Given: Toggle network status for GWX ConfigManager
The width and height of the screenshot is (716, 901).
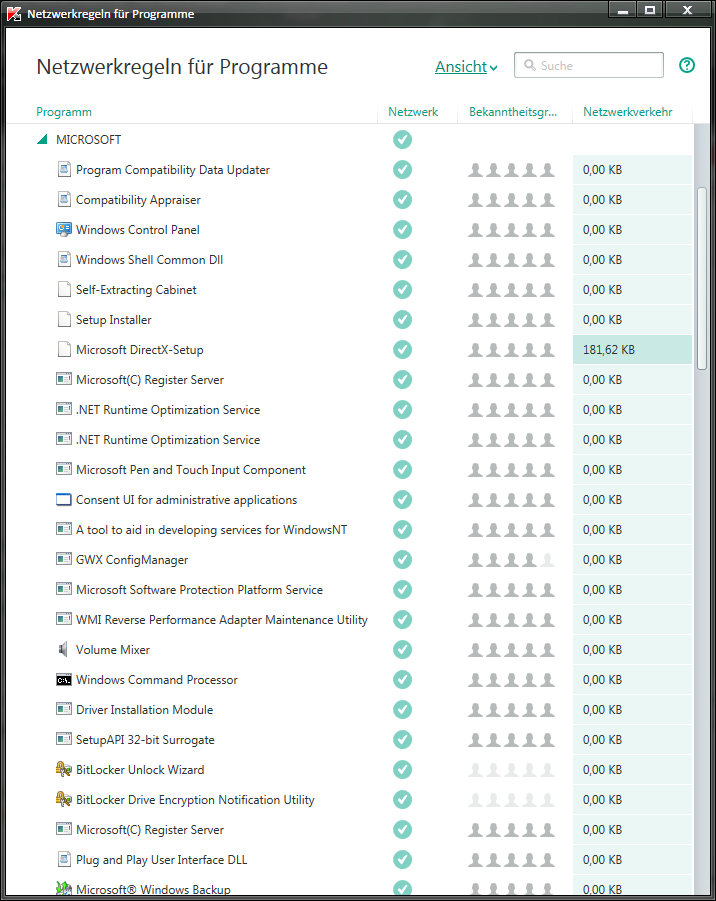Looking at the screenshot, I should coord(402,559).
